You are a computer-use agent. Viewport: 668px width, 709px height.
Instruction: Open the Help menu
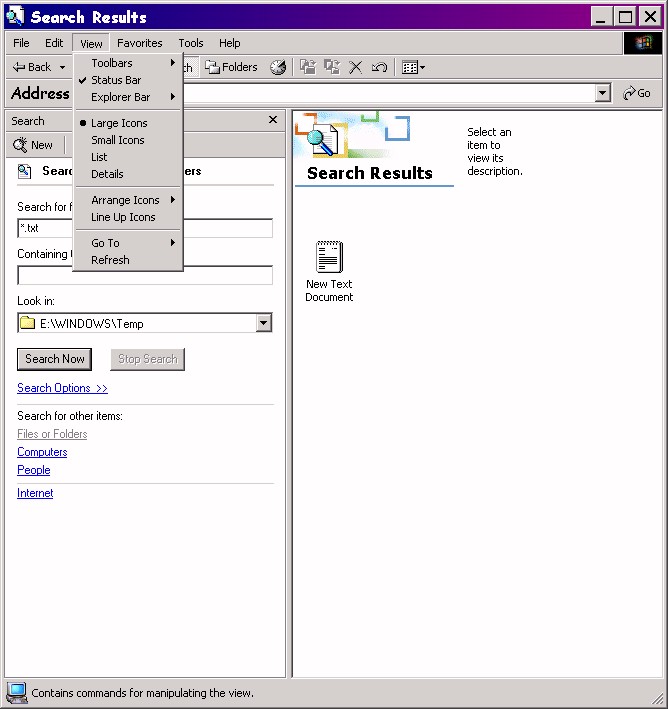click(x=229, y=43)
